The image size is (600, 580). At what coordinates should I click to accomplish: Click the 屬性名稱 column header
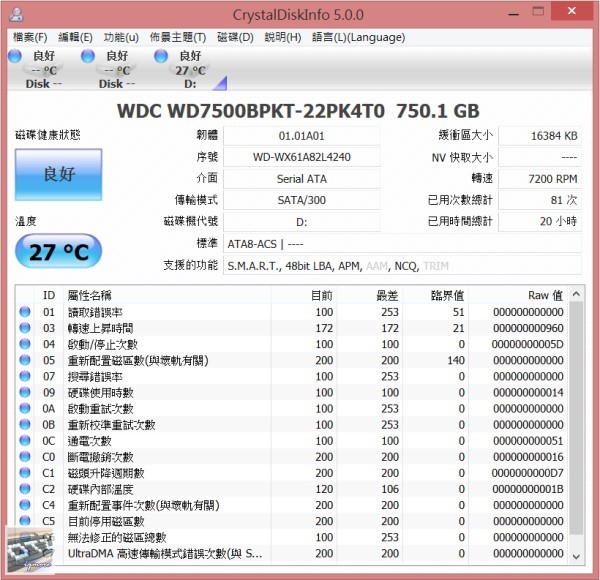coord(167,295)
